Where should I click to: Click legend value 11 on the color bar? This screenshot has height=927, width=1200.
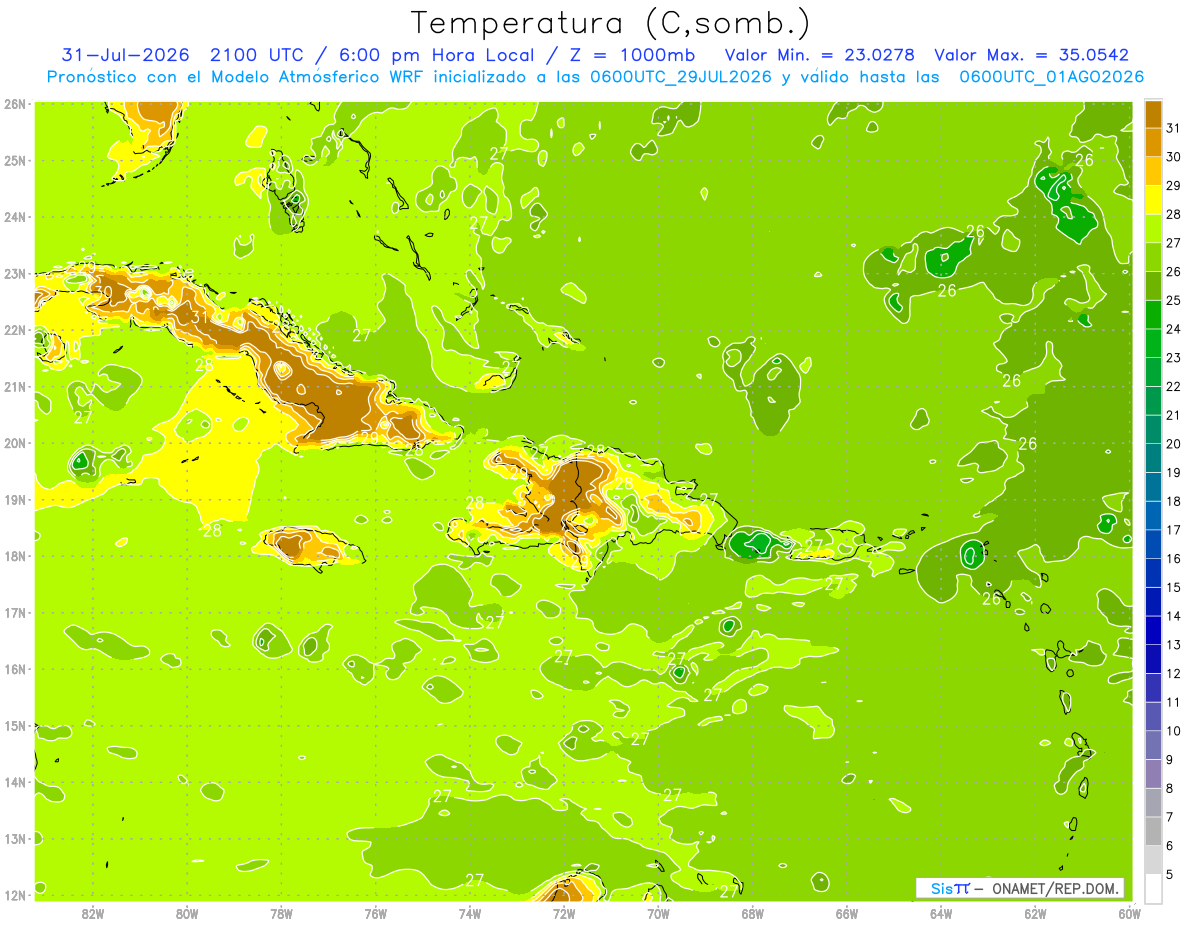(1173, 702)
